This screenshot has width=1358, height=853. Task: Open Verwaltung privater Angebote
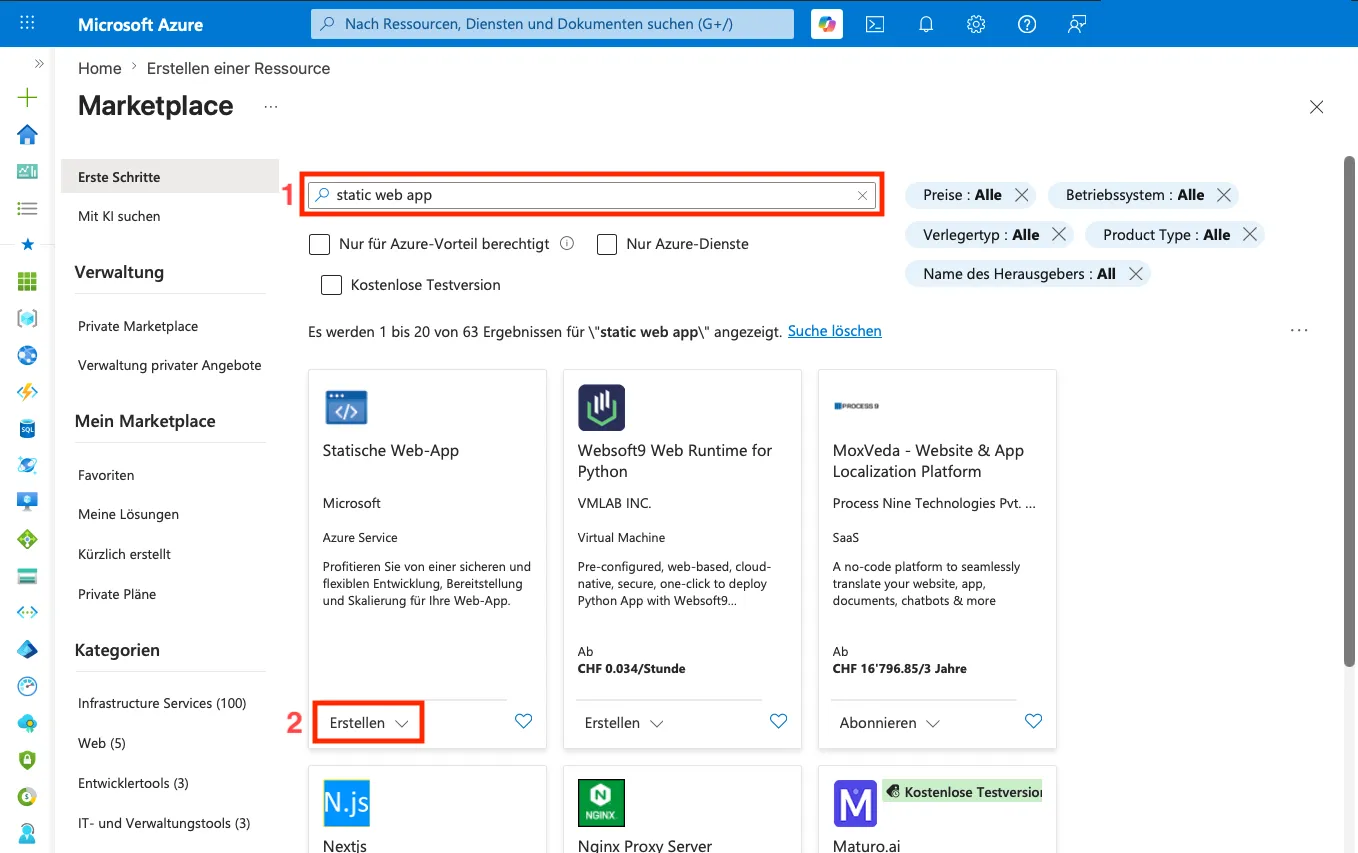170,365
